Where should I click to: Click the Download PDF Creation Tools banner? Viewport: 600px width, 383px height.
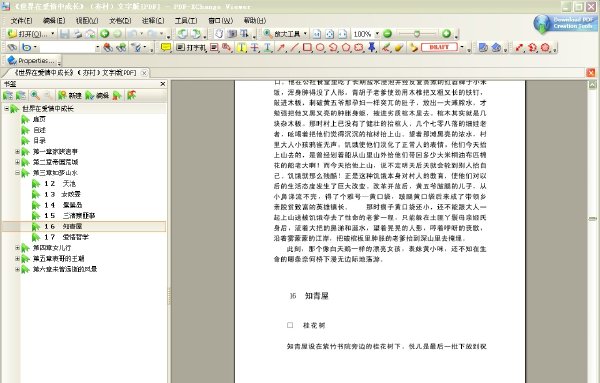[x=565, y=23]
